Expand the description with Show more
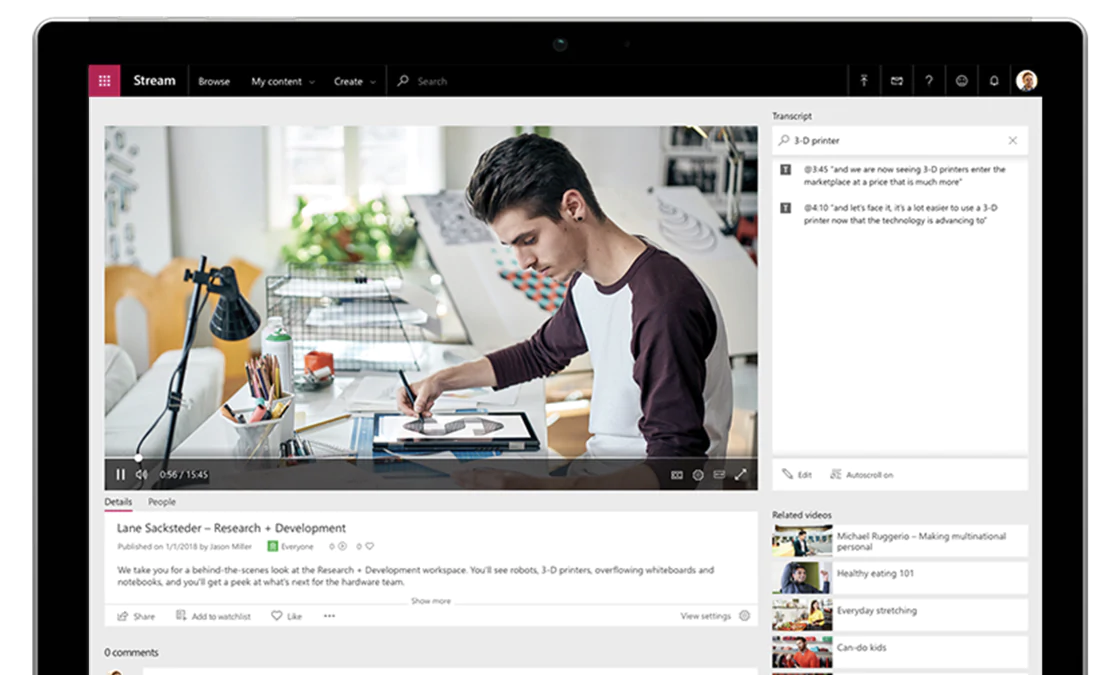This screenshot has width=1114, height=675. (x=431, y=601)
